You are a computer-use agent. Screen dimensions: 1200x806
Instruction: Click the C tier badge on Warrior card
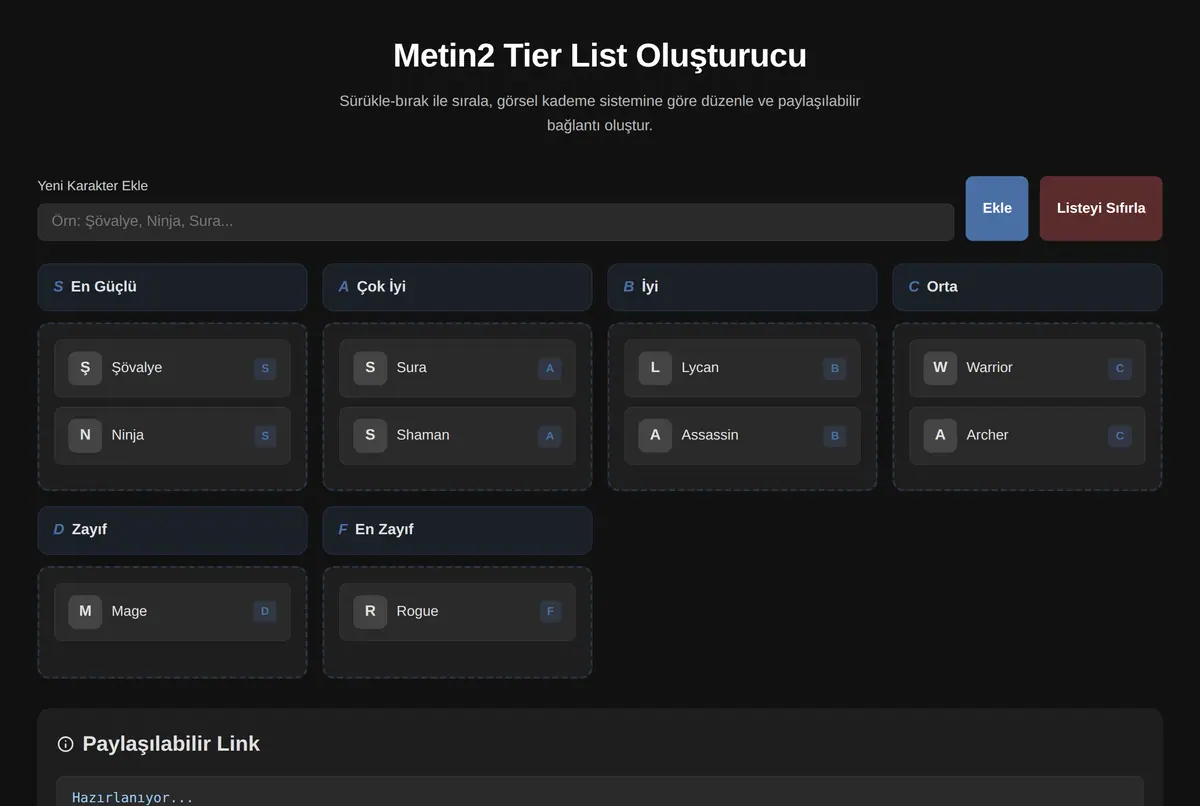pos(1120,368)
